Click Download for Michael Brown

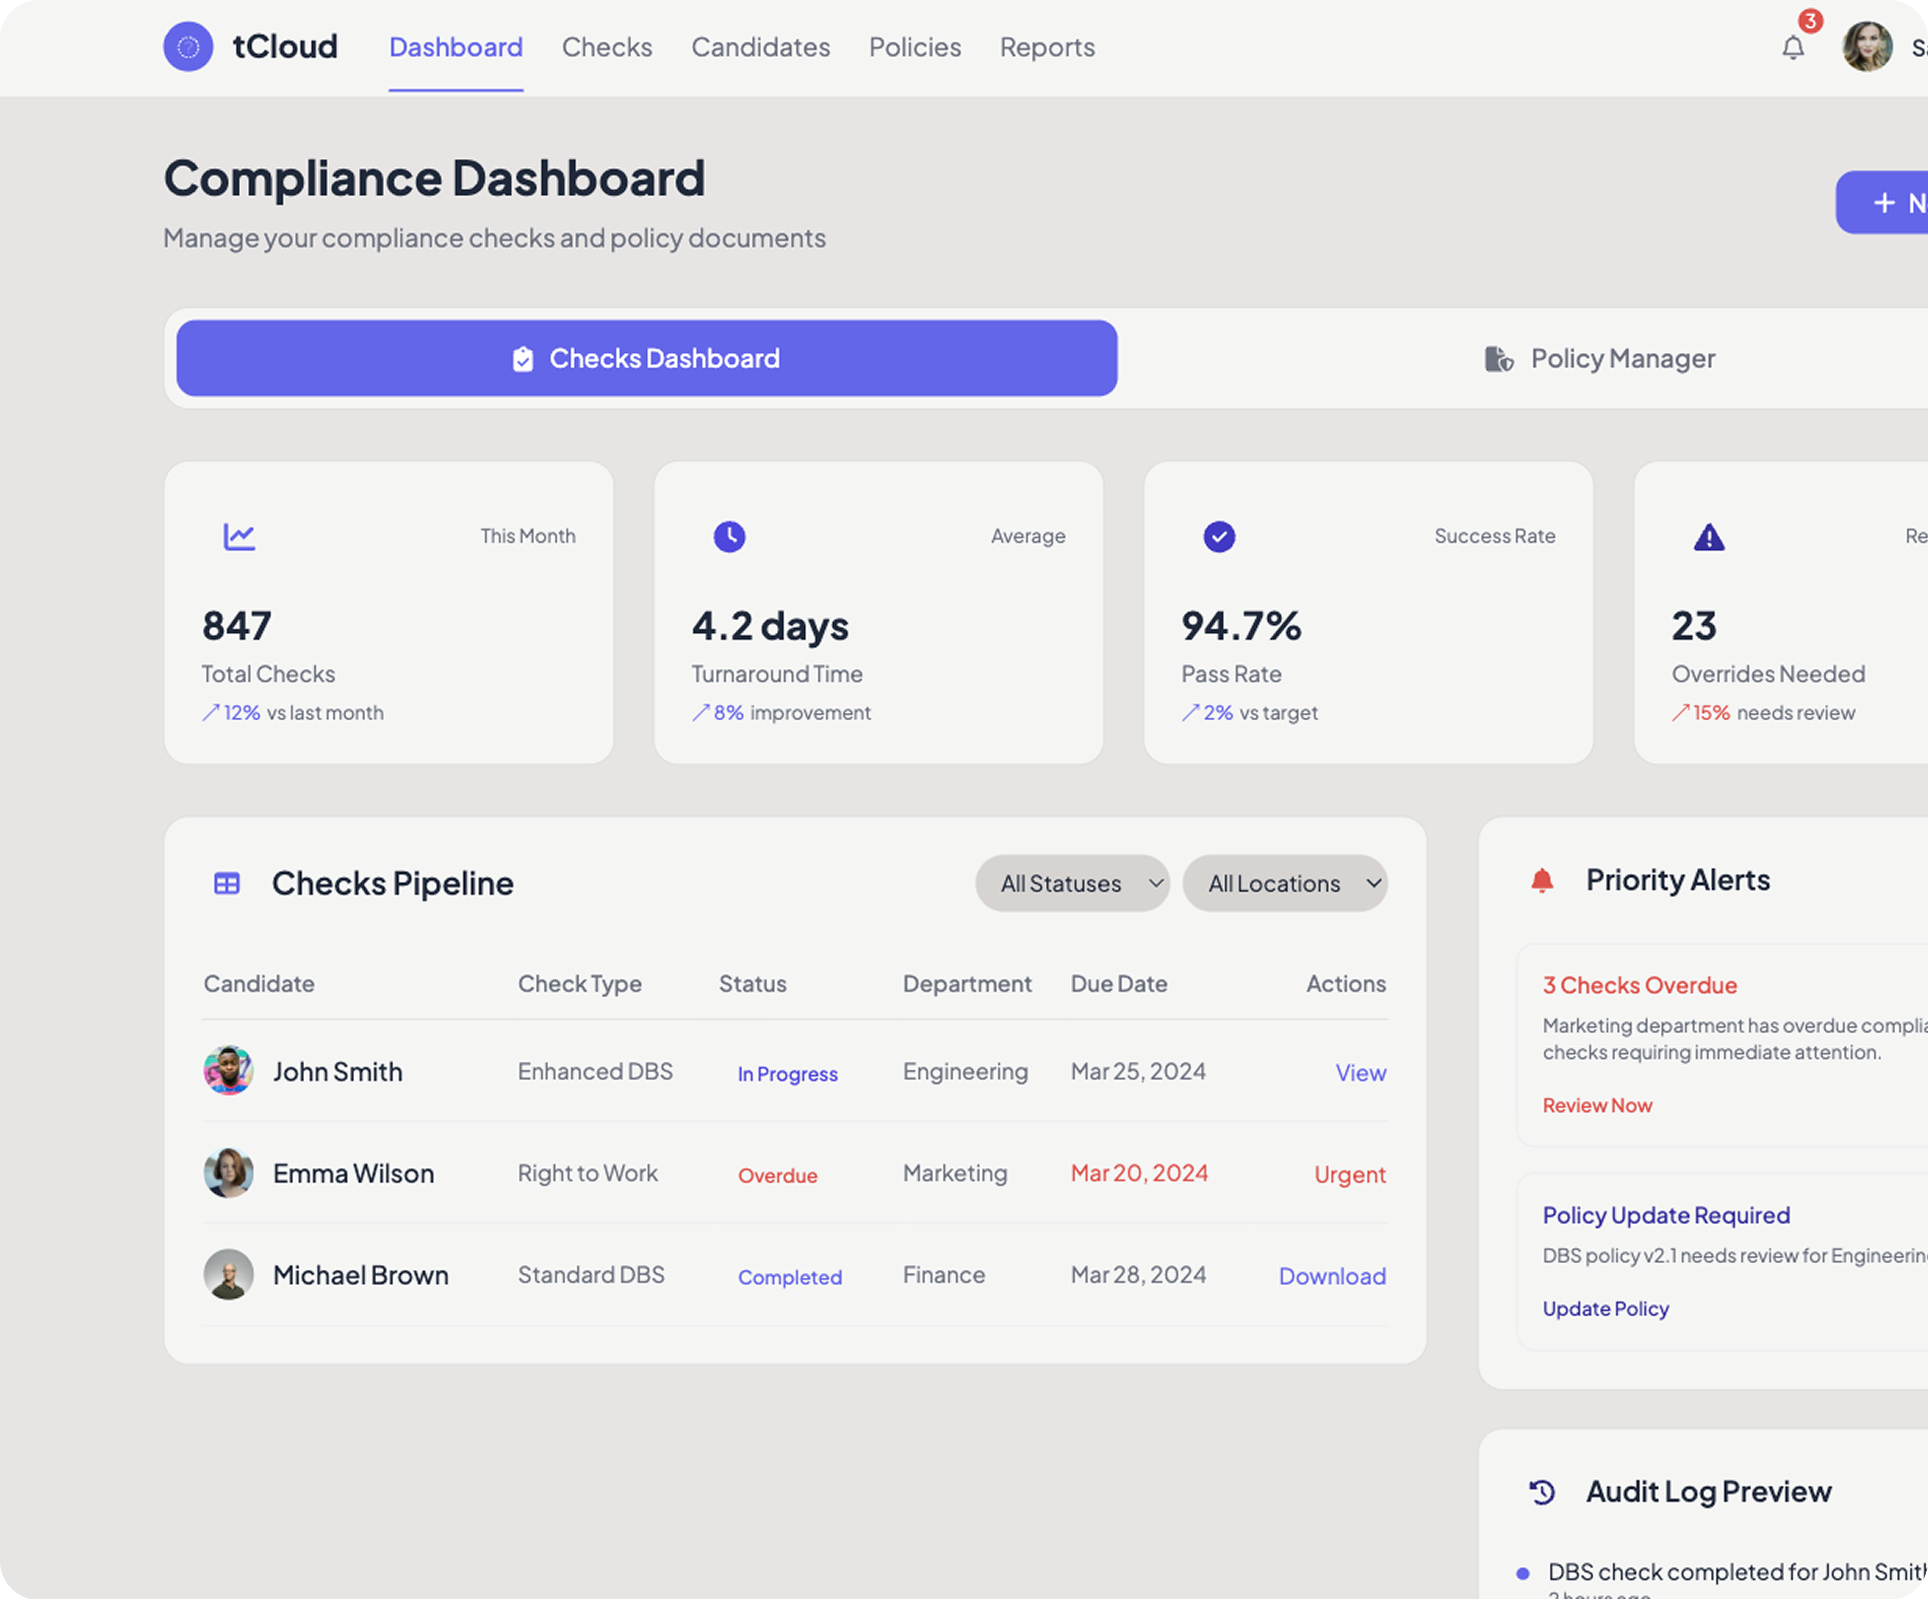pos(1332,1277)
